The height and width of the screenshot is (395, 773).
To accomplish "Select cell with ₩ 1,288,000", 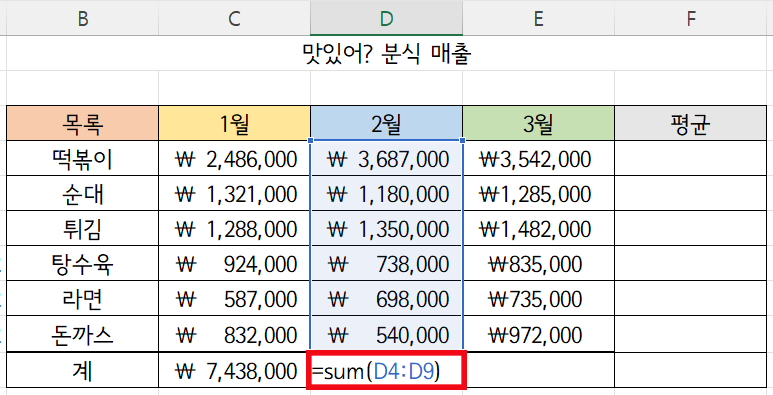I will point(234,228).
